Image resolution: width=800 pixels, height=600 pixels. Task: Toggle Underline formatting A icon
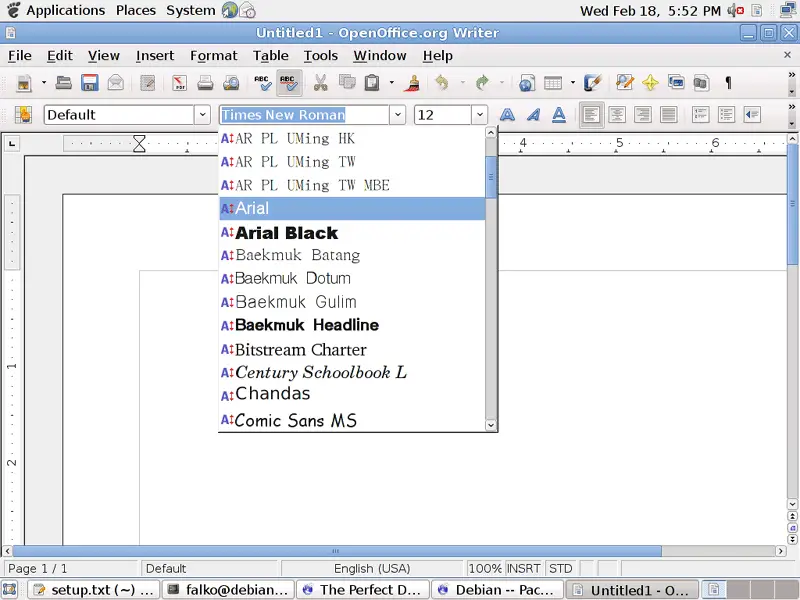point(559,115)
